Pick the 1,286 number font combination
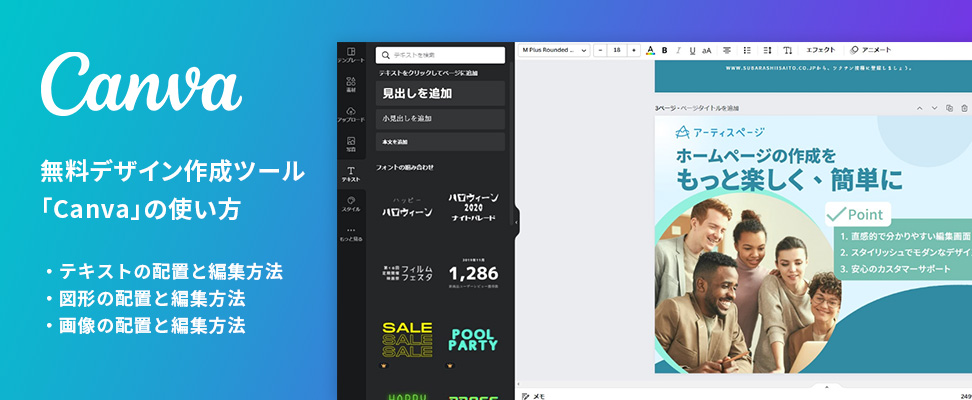972x400 pixels. [474, 273]
